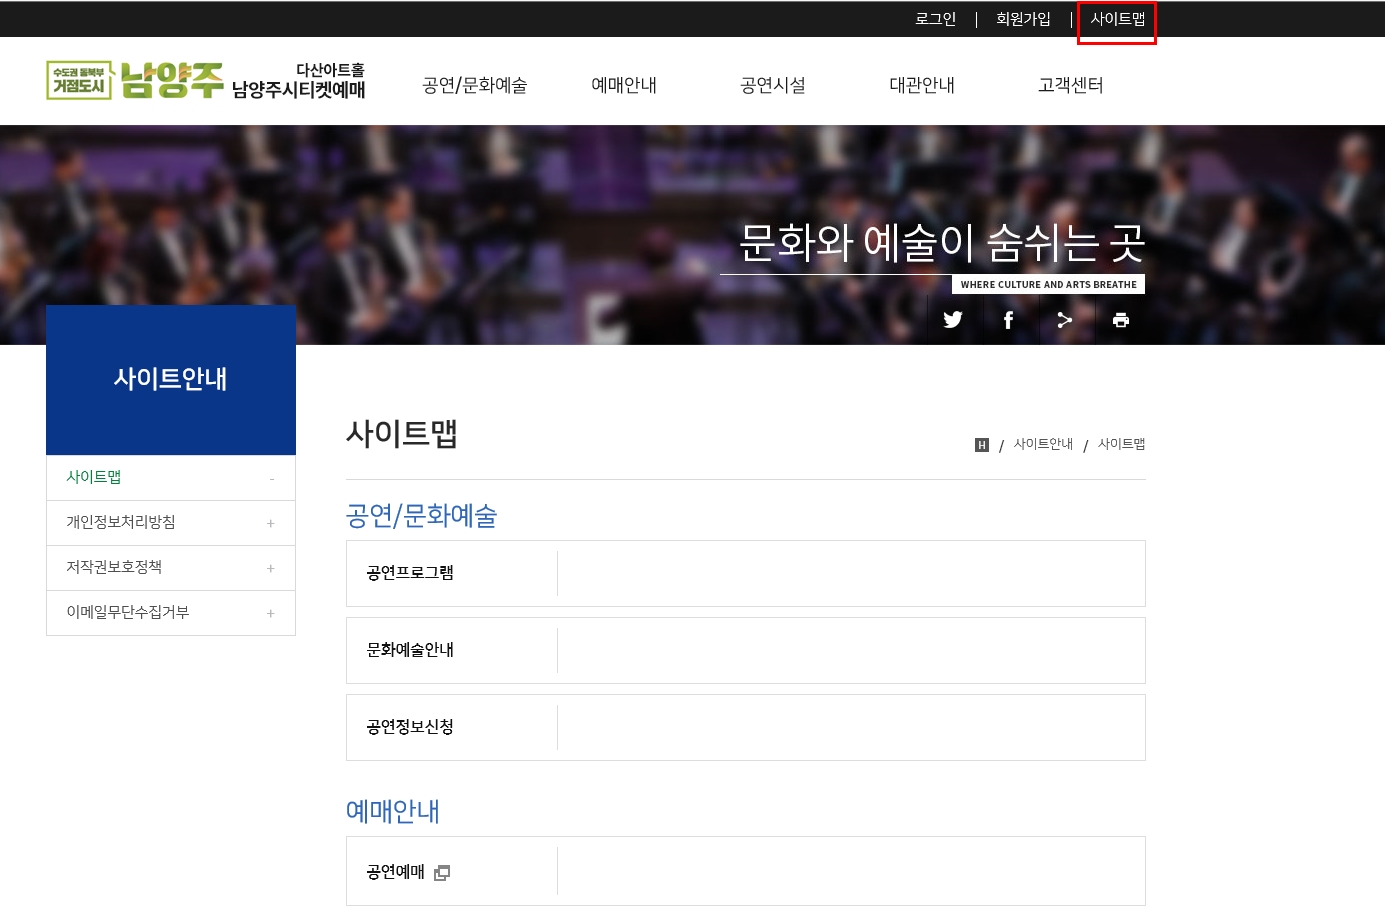Open the 예매안내 main menu
Screen dimensions: 1385x906
623,85
